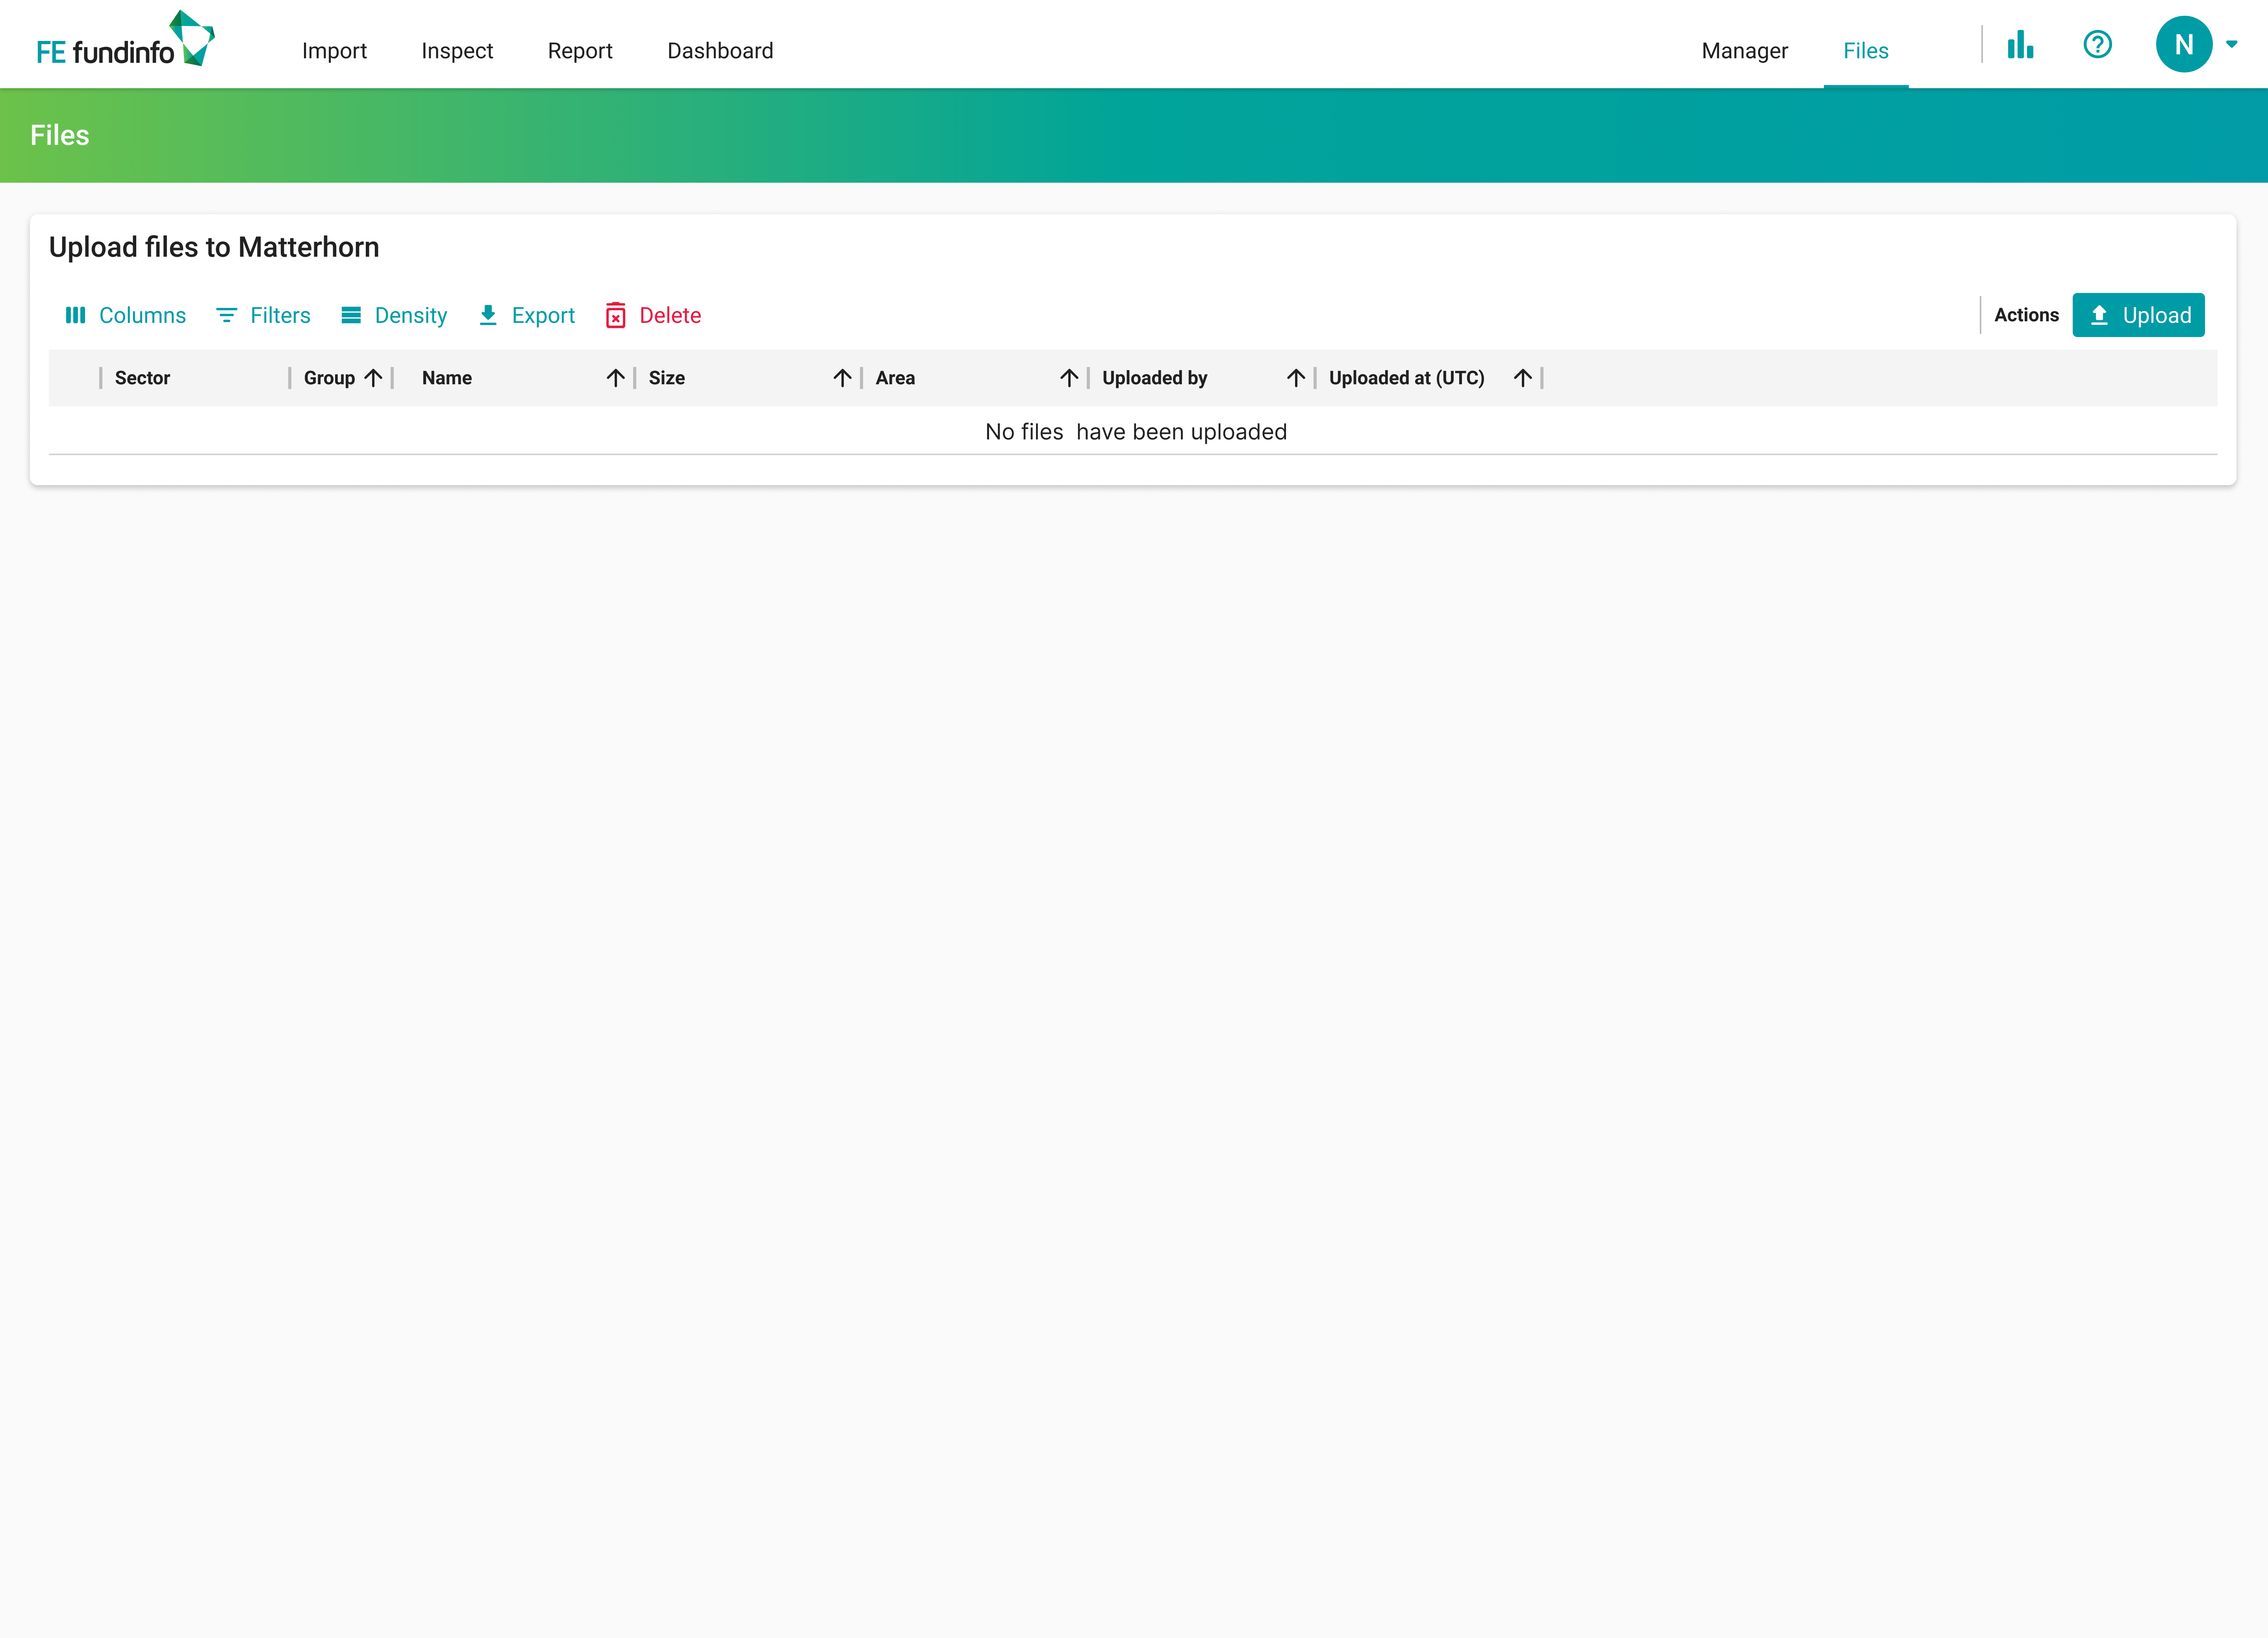Sort by Area column arrow
The width and height of the screenshot is (2268, 1638).
tap(1070, 378)
